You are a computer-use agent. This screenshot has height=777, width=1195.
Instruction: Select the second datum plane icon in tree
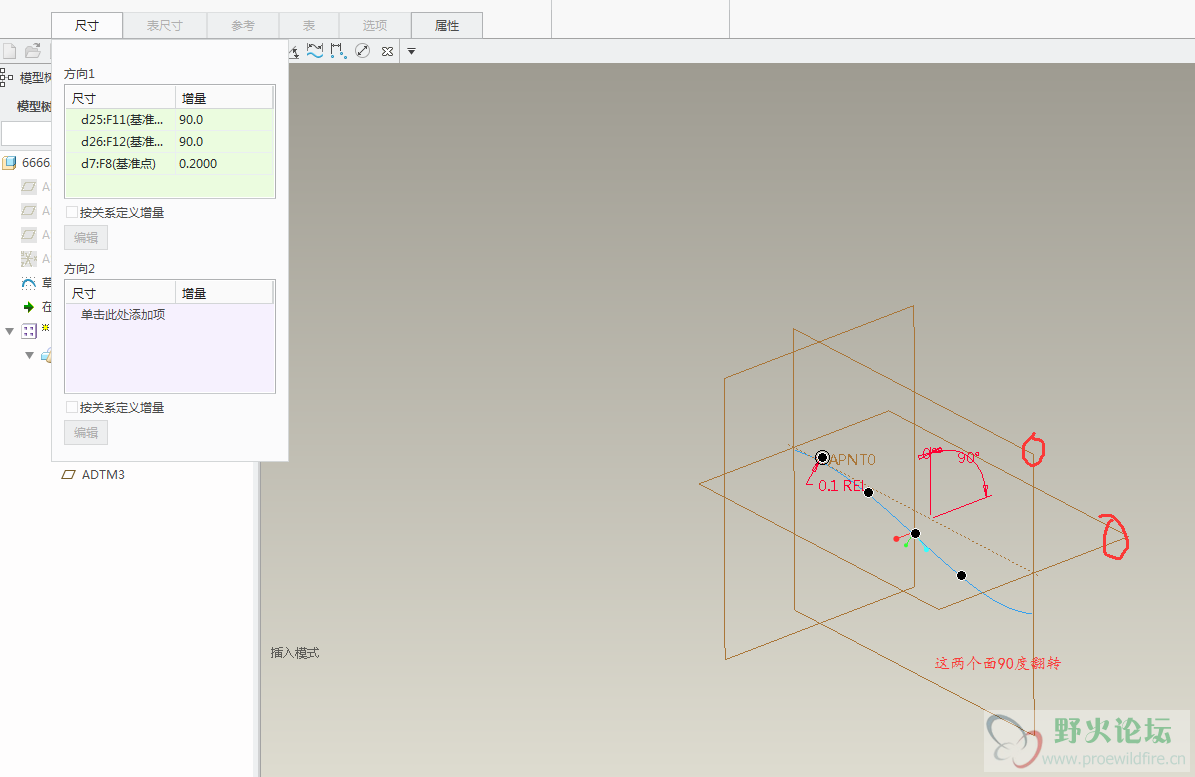29,210
